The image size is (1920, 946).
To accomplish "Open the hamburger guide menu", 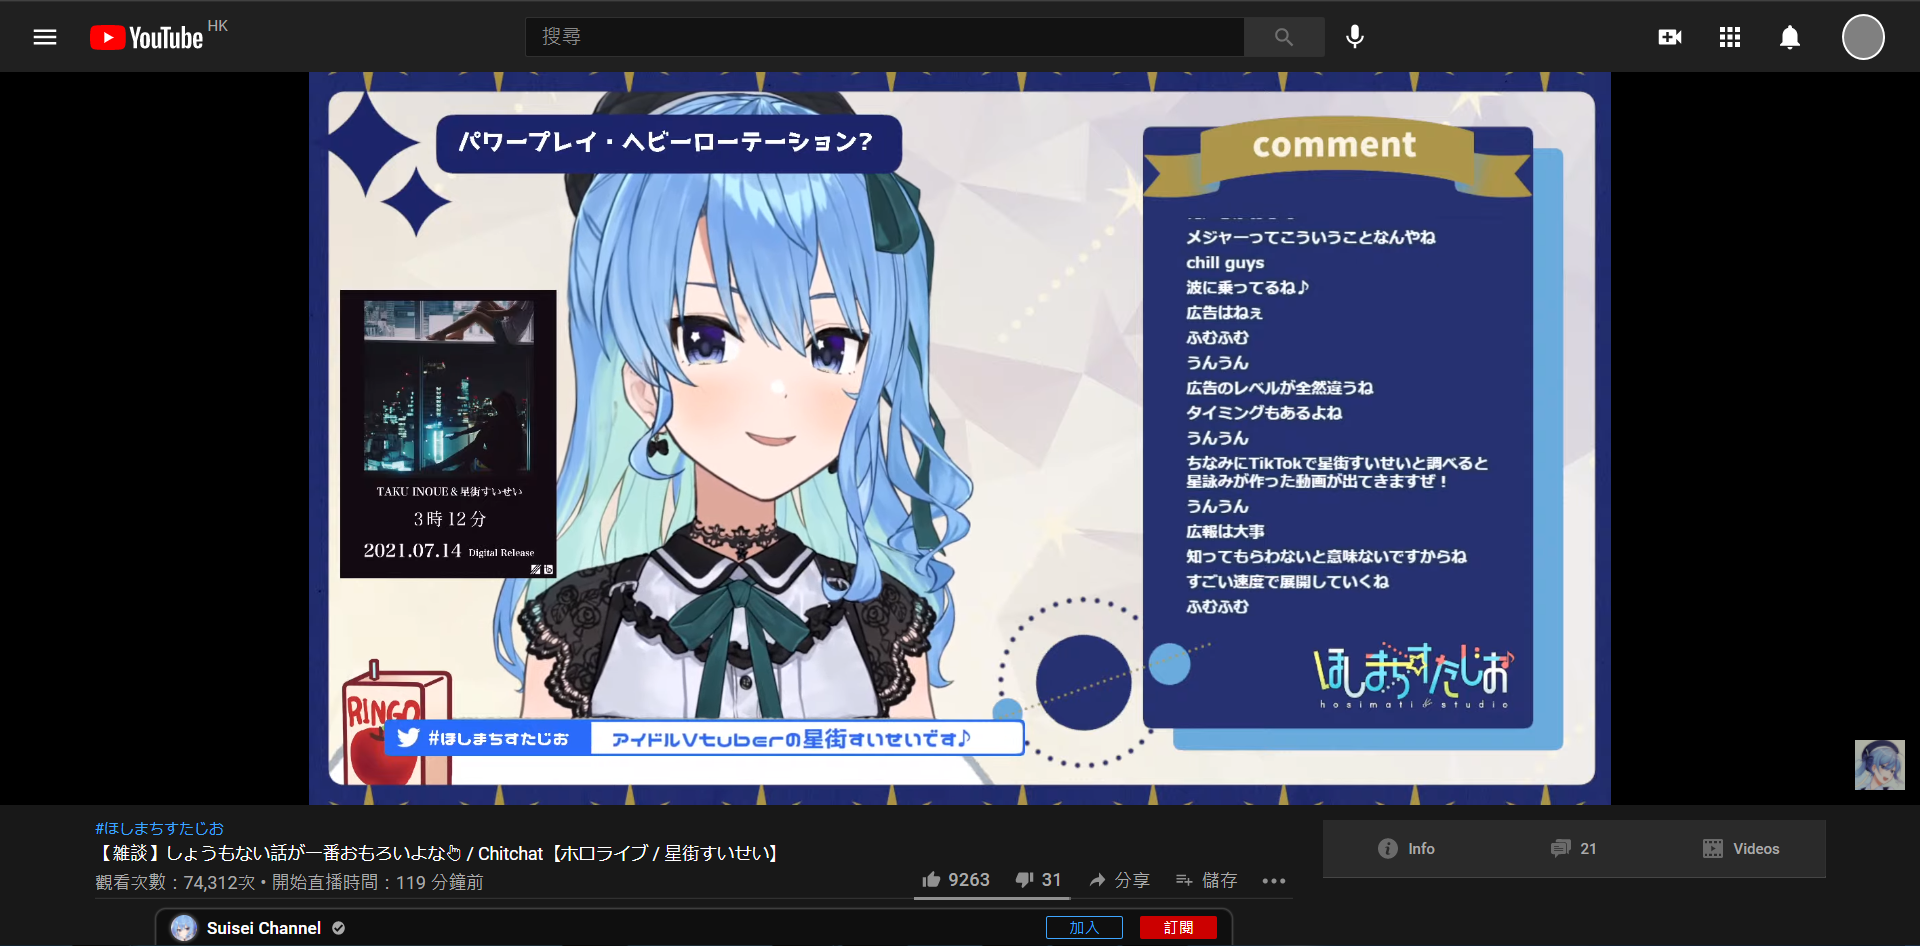I will (x=45, y=37).
